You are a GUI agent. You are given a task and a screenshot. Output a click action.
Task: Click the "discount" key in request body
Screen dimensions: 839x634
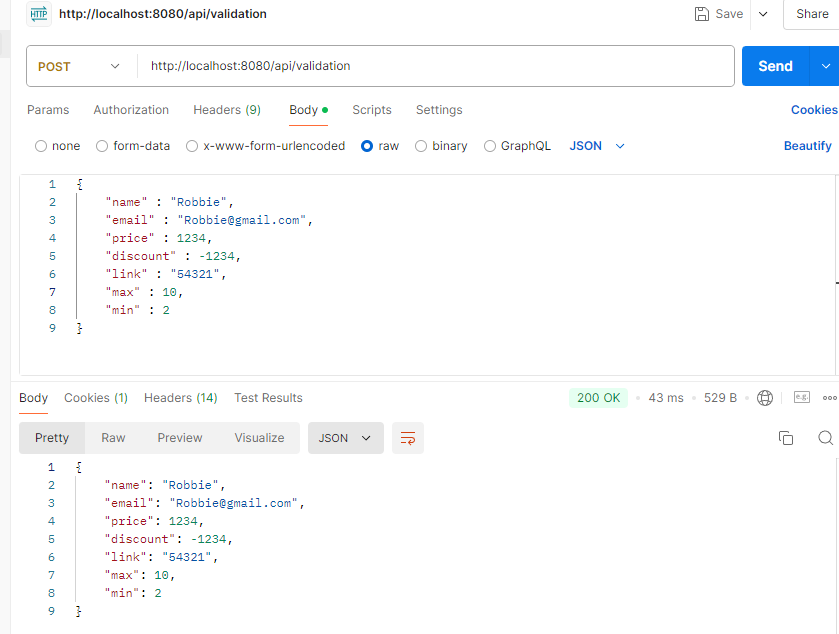pyautogui.click(x=141, y=256)
